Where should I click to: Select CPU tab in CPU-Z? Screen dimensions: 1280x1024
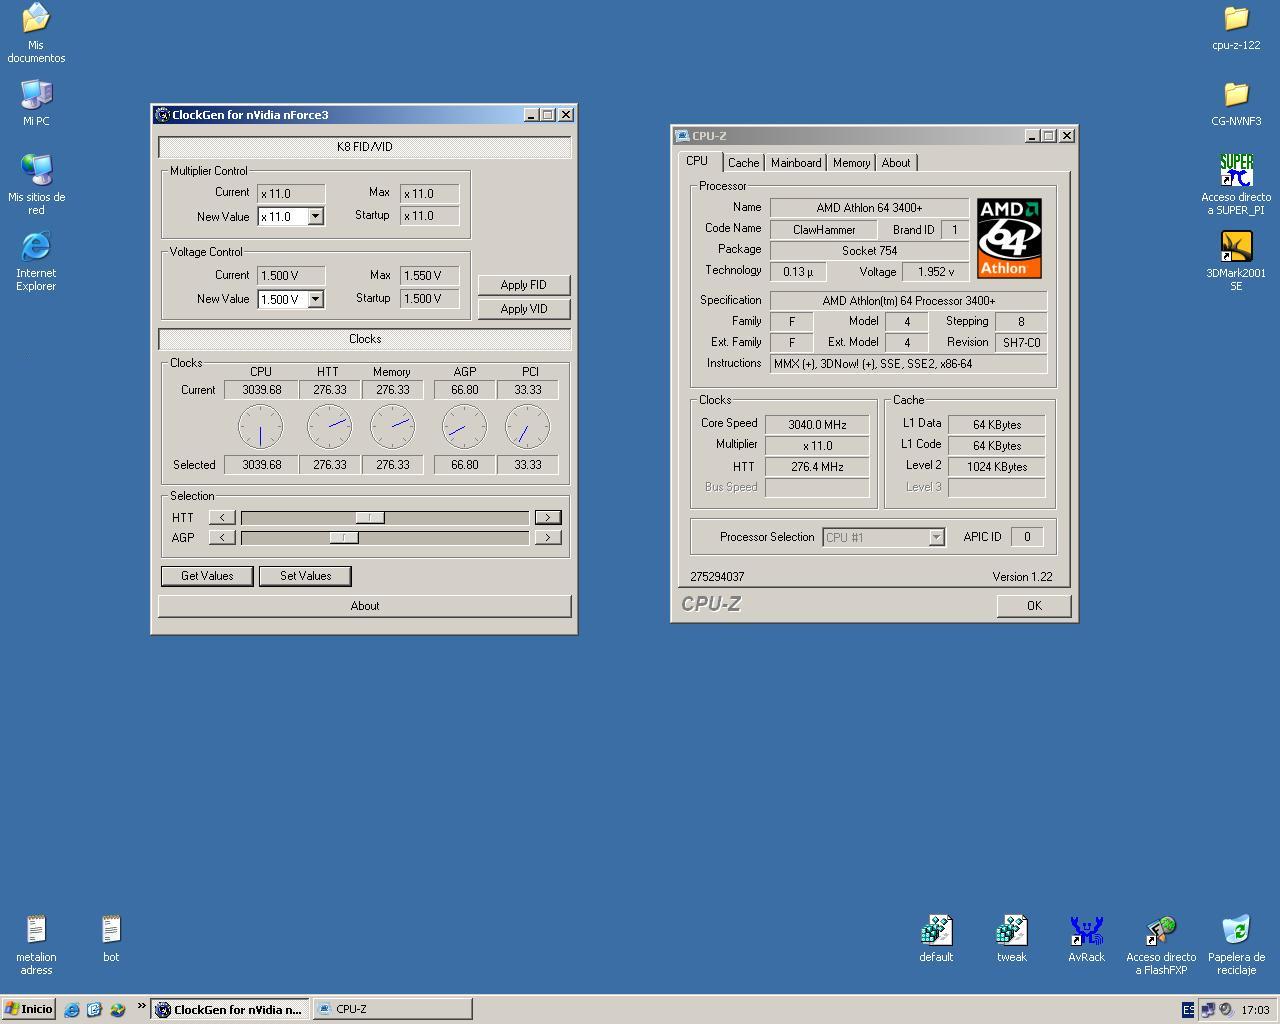(x=697, y=161)
